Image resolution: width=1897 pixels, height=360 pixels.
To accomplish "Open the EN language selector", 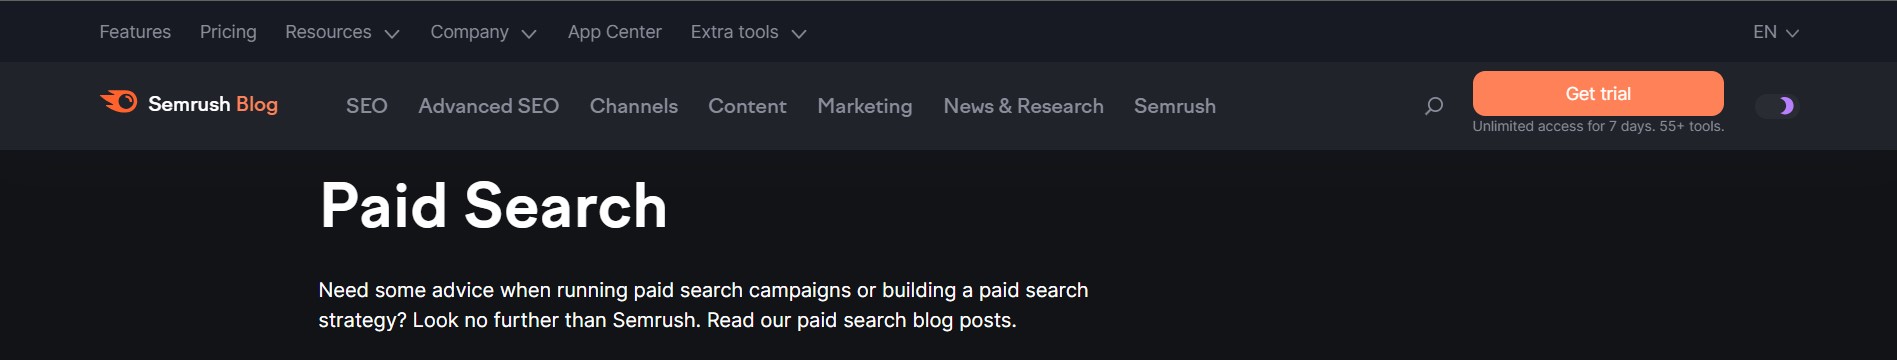I will tap(1775, 32).
